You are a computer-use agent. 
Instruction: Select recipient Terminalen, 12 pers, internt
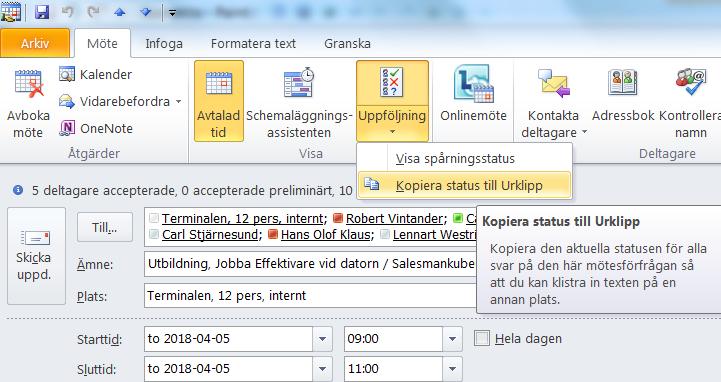[244, 218]
